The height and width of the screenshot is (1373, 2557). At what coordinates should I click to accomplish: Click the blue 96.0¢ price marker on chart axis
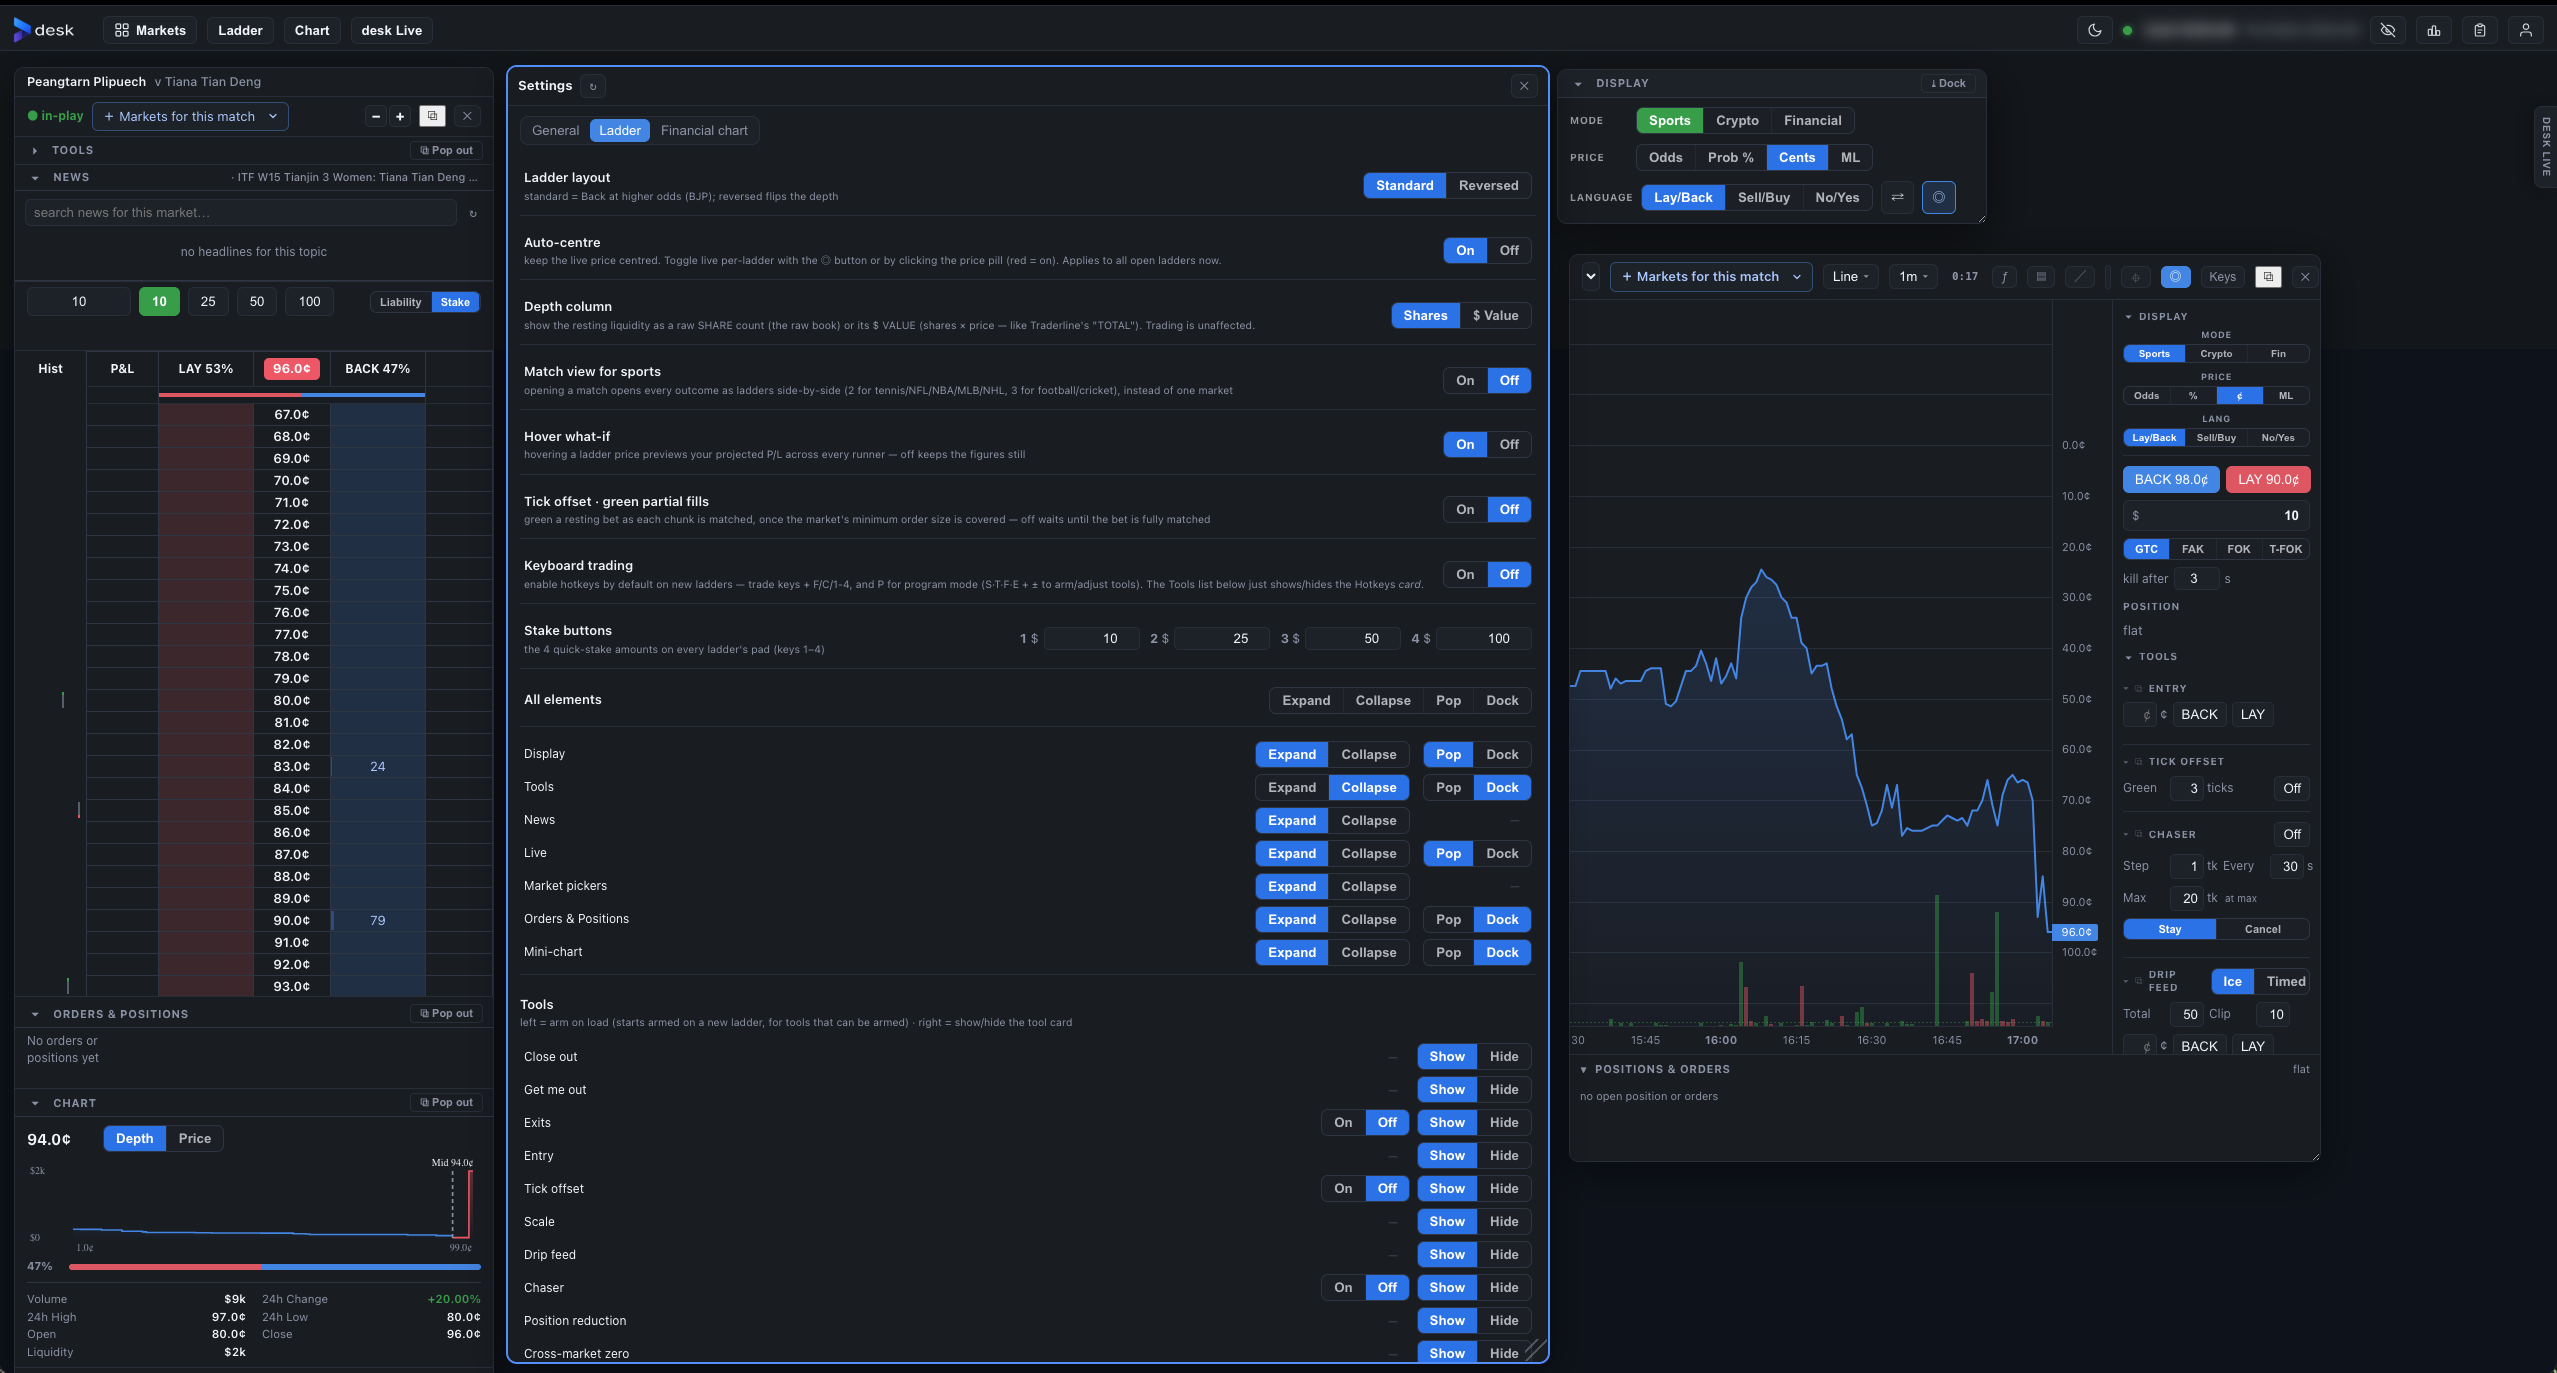(x=2076, y=932)
